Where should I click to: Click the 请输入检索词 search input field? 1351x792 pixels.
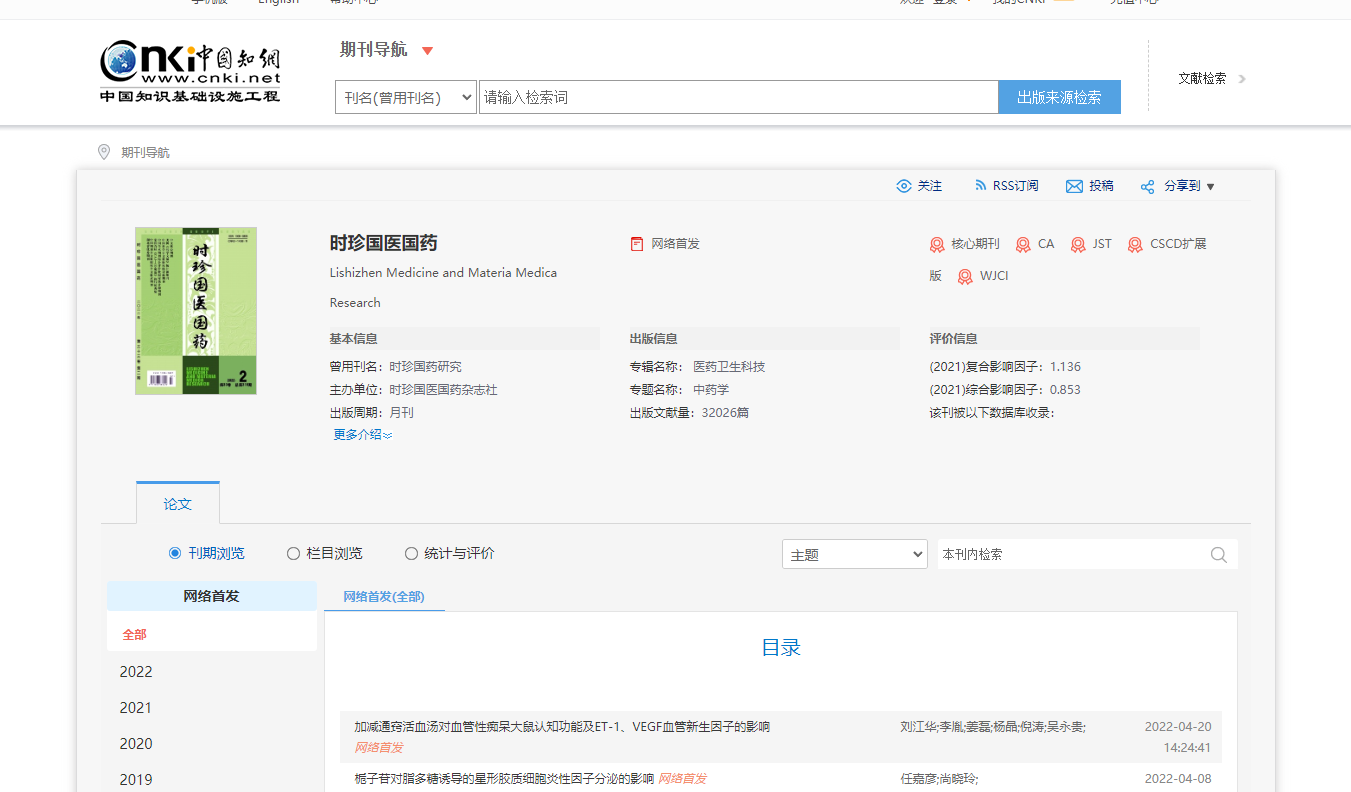click(x=739, y=97)
